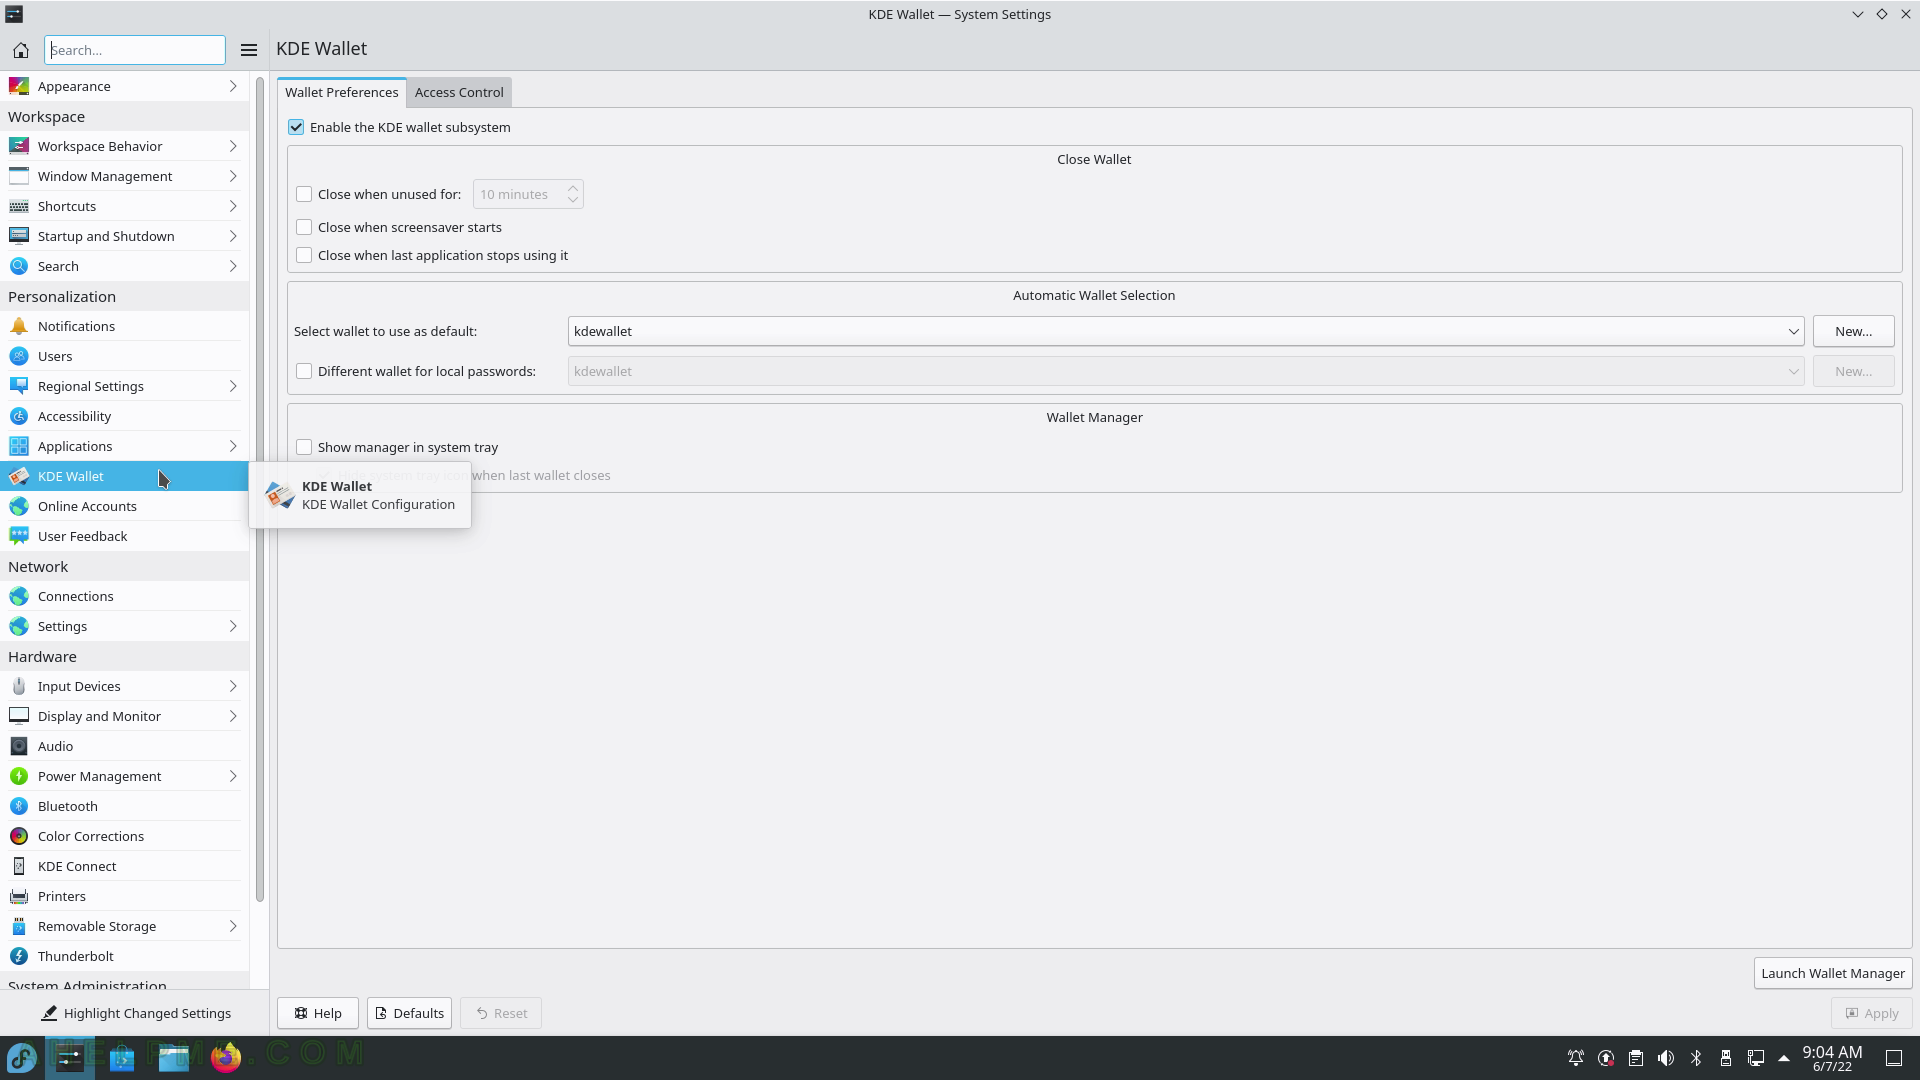Click Show Desktop button on taskbar
This screenshot has width=1920, height=1080.
click(x=1894, y=1058)
